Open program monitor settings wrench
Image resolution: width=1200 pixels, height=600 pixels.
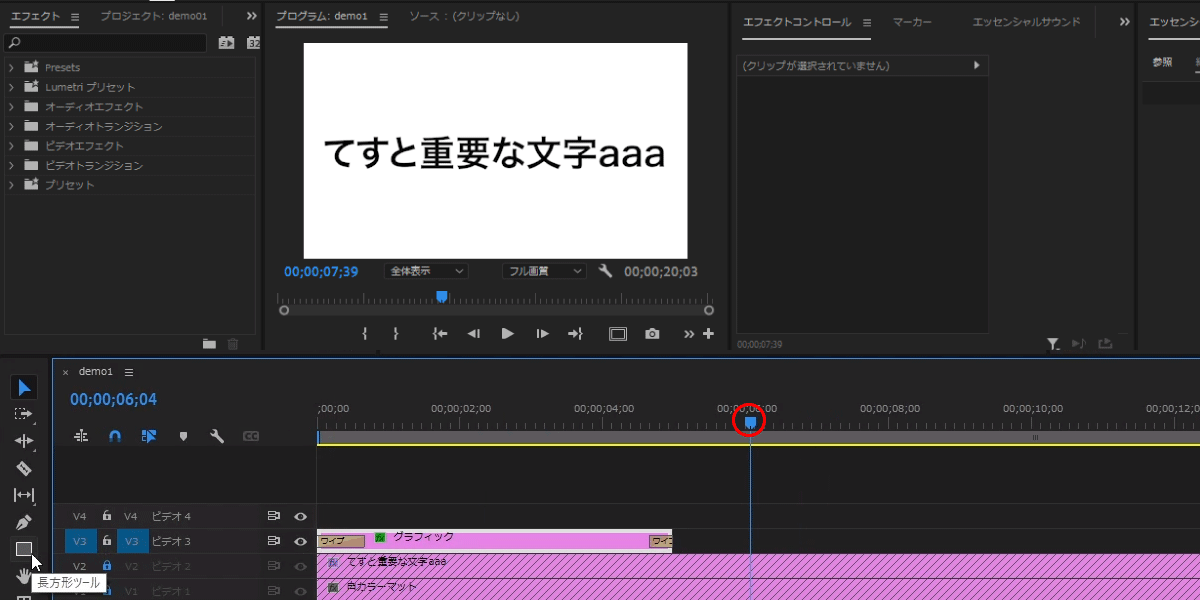[x=605, y=271]
